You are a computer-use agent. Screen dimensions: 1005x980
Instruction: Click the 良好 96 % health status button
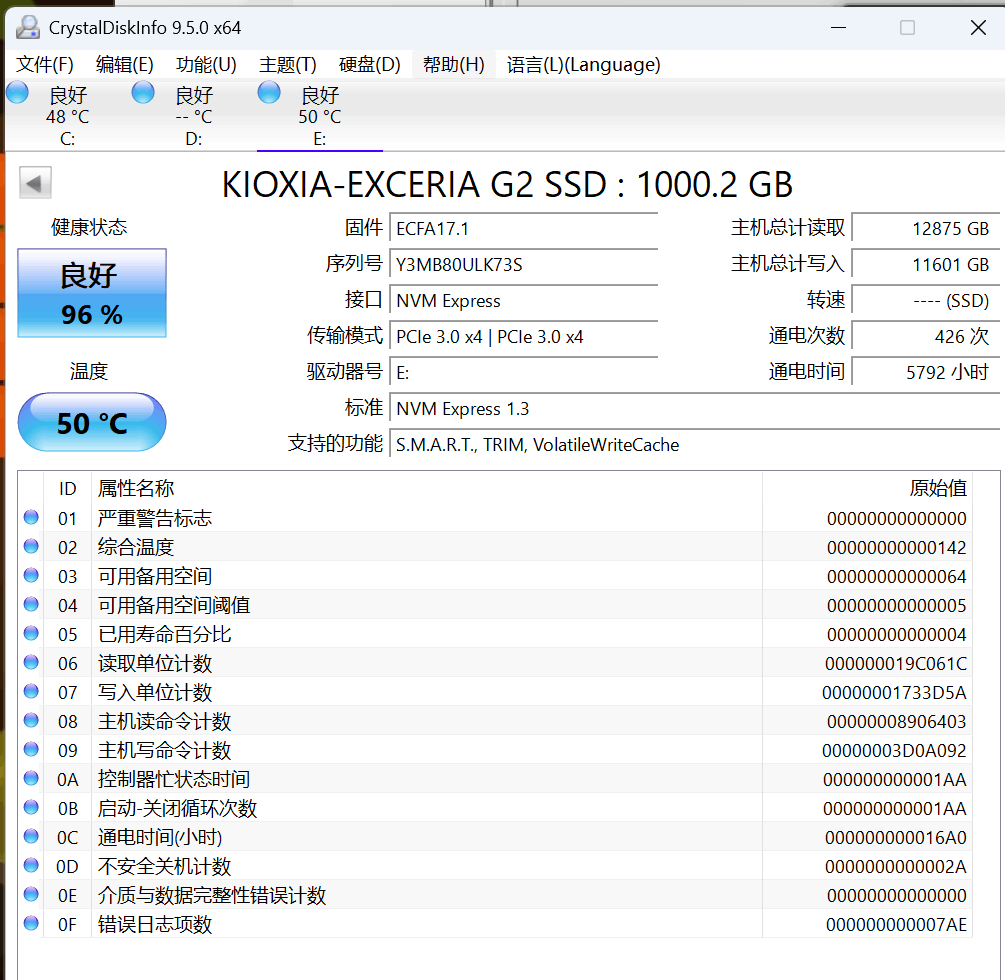[92, 293]
